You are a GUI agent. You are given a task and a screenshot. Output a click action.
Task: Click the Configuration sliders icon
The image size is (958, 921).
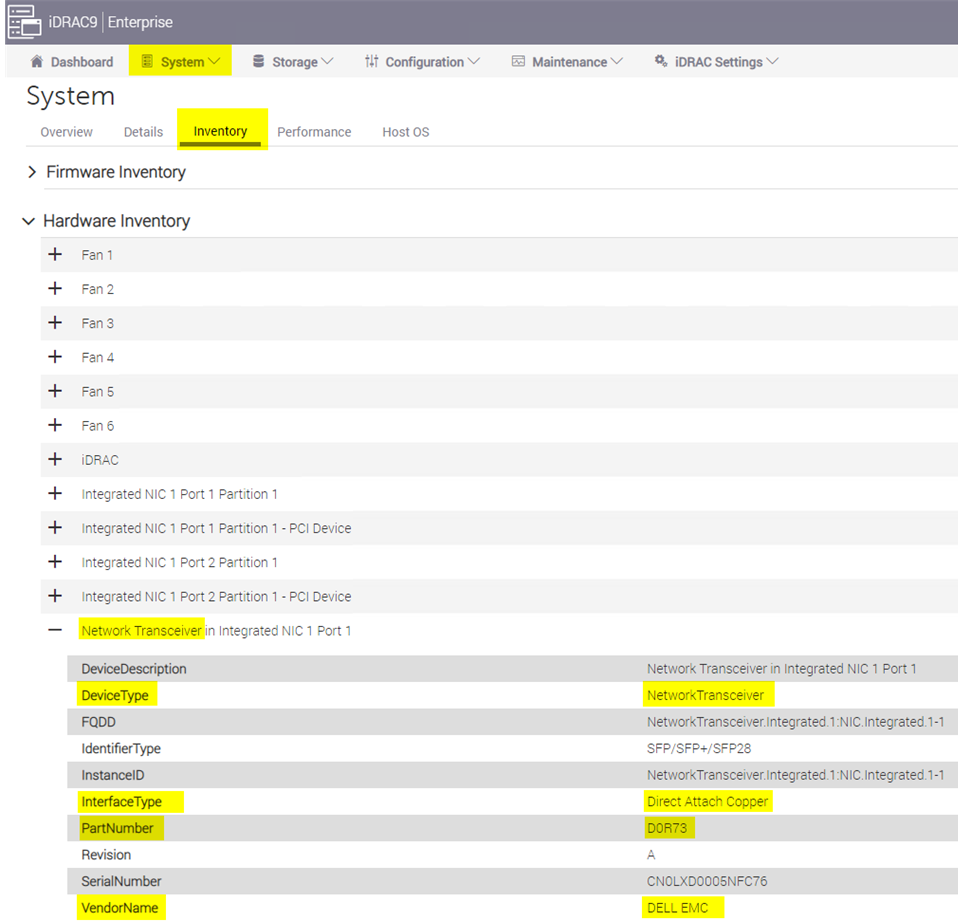(x=372, y=62)
